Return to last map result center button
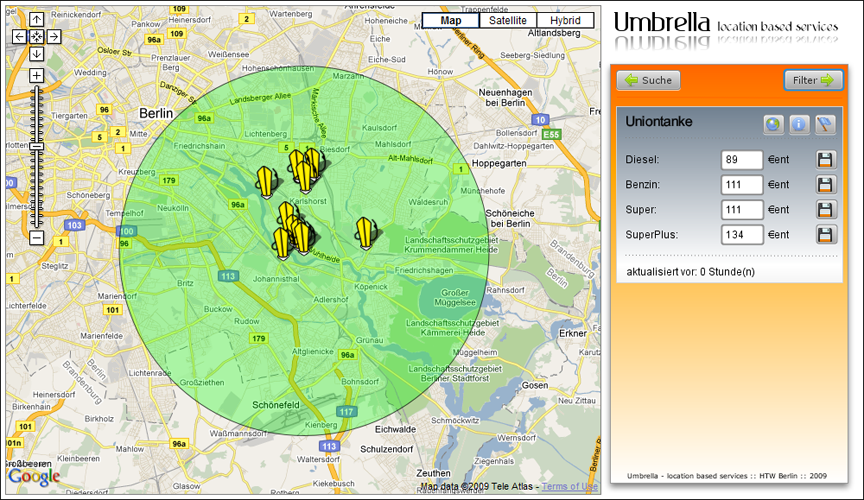 tap(36, 37)
